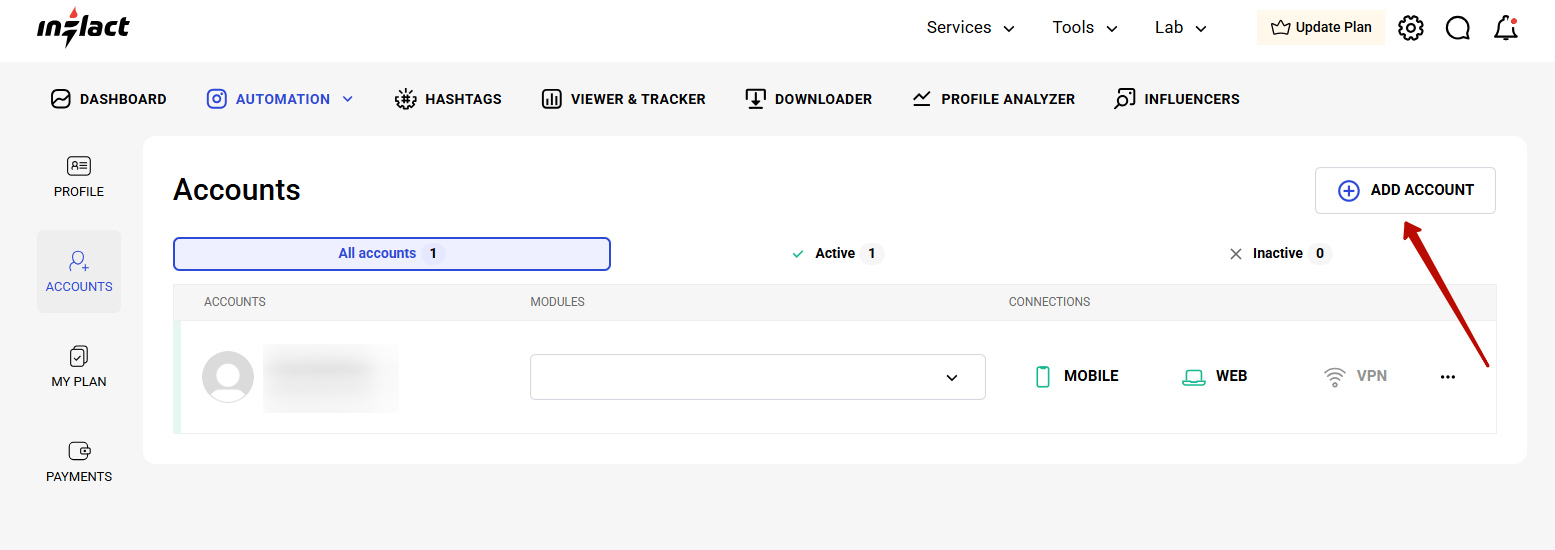Viewport: 1555px width, 550px height.
Task: Switch to the Active accounts tab
Action: [836, 254]
